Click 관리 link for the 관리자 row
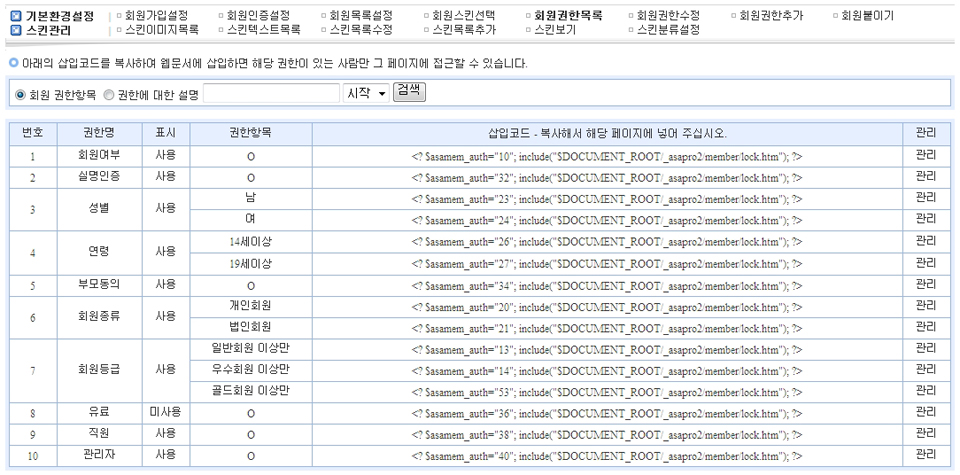 (925, 455)
